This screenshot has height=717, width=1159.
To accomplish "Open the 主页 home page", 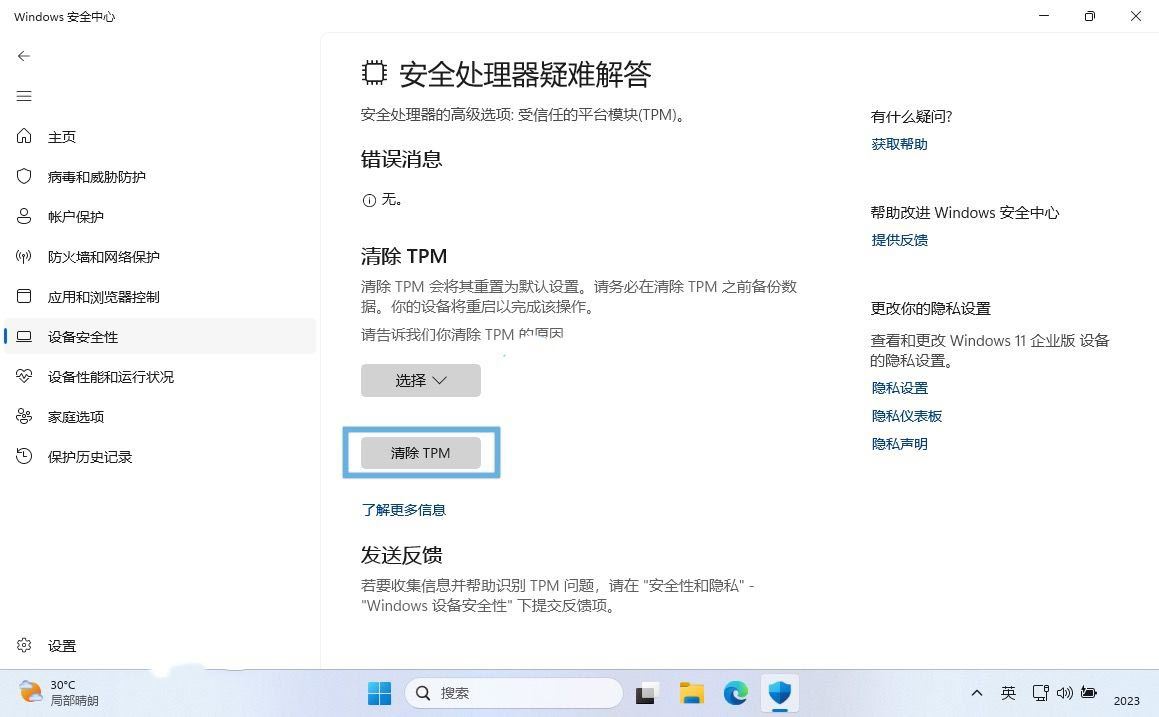I will point(61,137).
